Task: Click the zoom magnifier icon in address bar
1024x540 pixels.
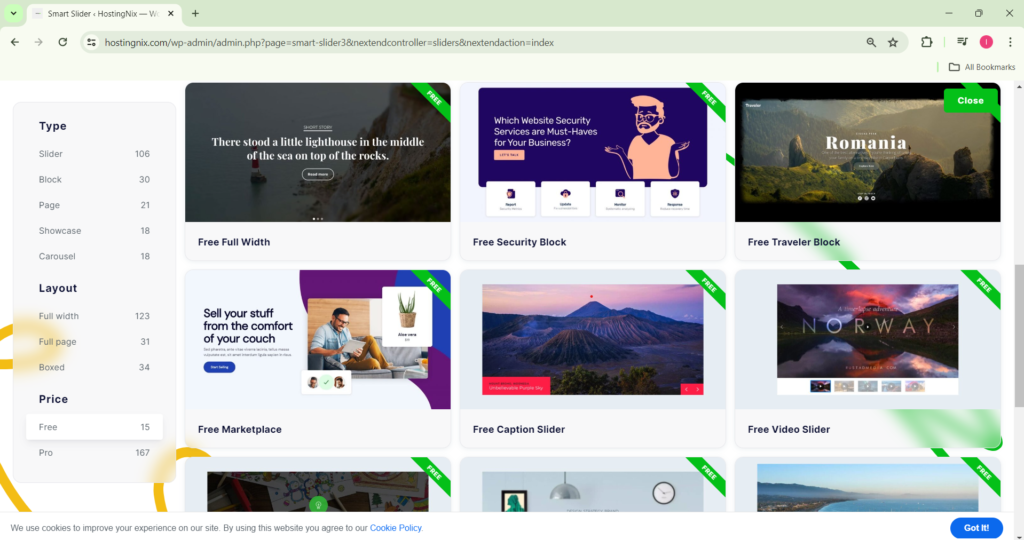Action: click(871, 42)
